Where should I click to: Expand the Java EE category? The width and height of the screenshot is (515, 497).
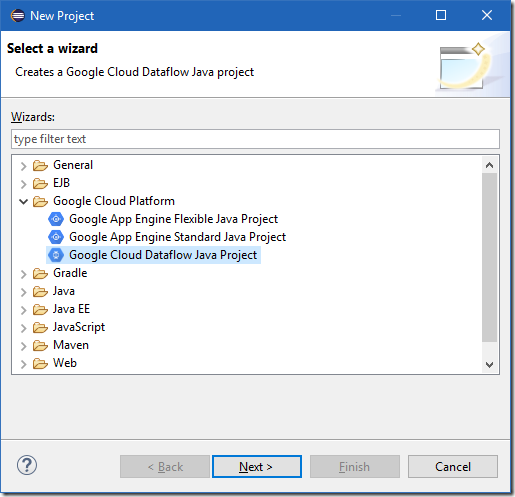tap(23, 310)
